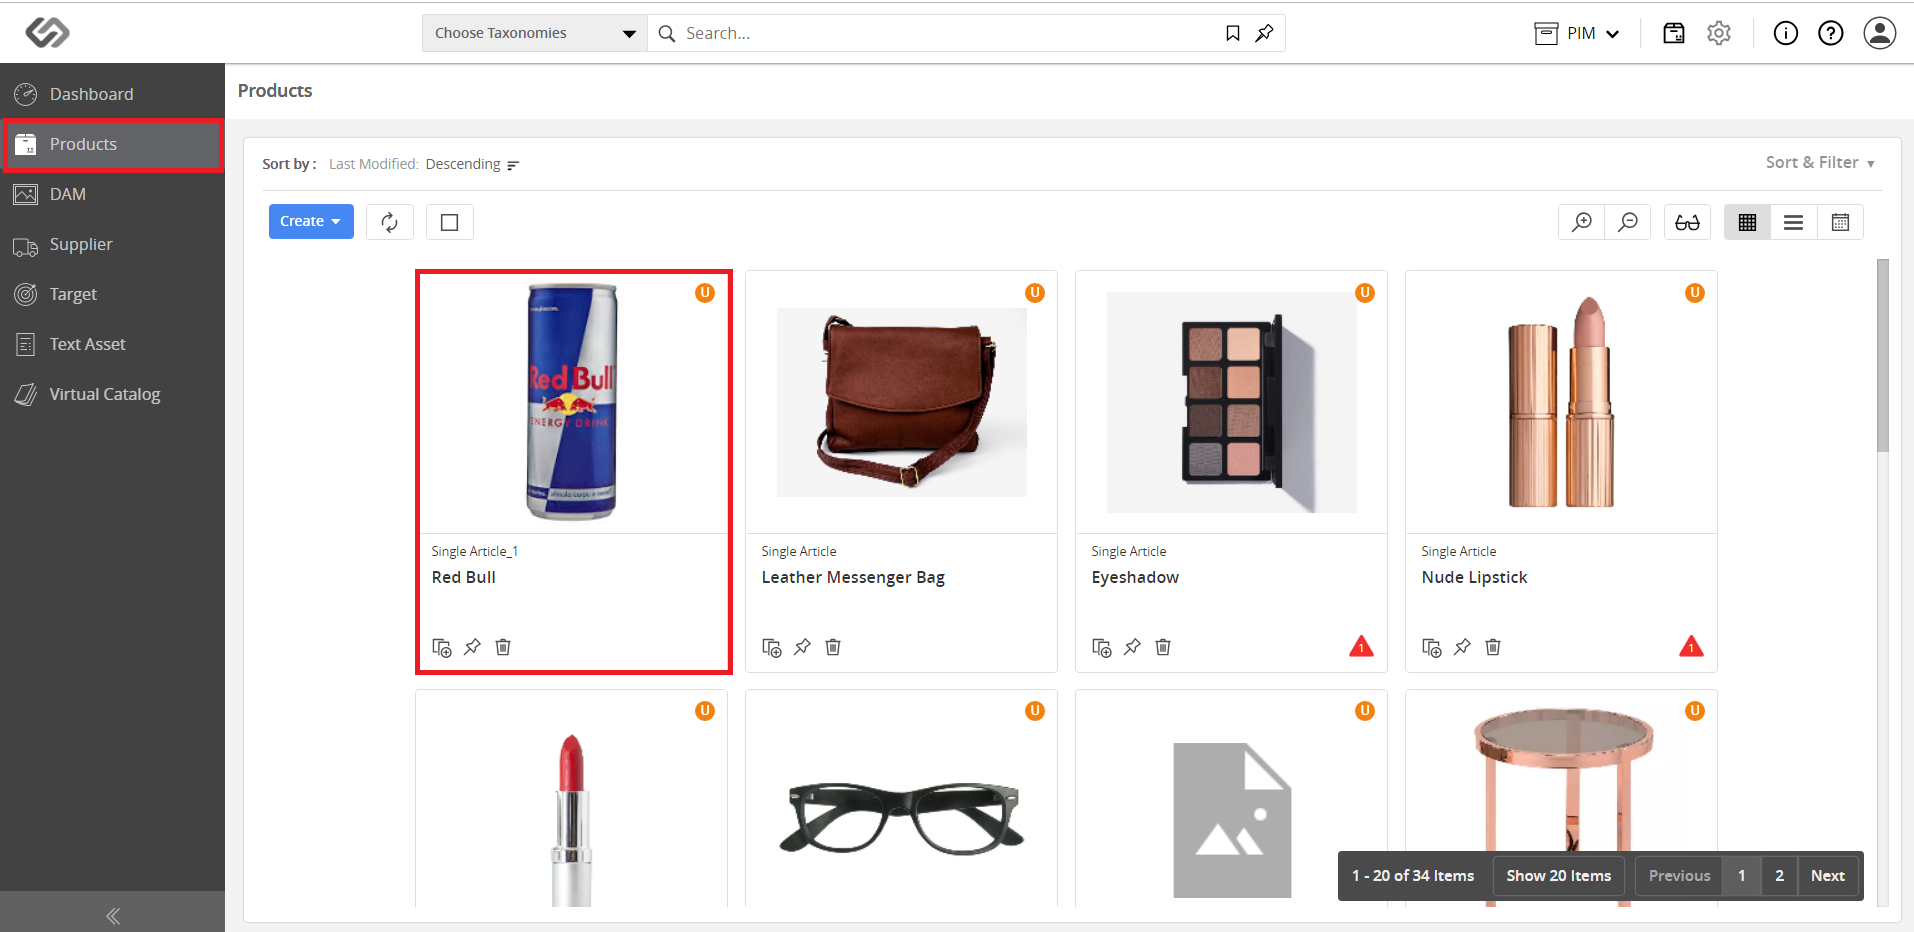Delete the Leather Messenger Bag product
Viewport: 1914px width, 932px height.
833,647
